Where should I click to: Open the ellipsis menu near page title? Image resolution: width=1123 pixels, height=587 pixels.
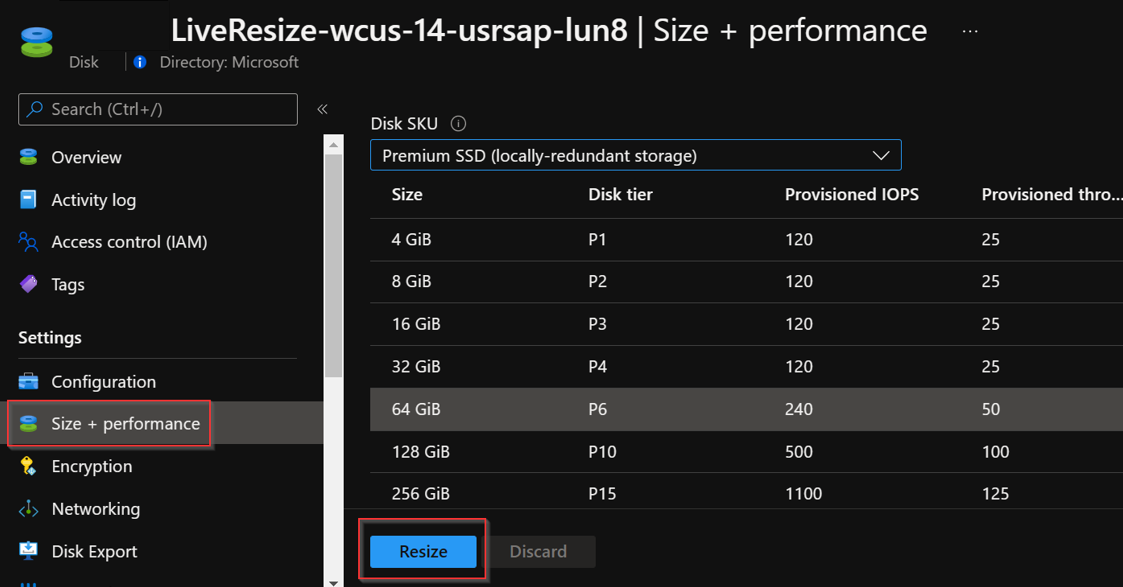pos(968,30)
